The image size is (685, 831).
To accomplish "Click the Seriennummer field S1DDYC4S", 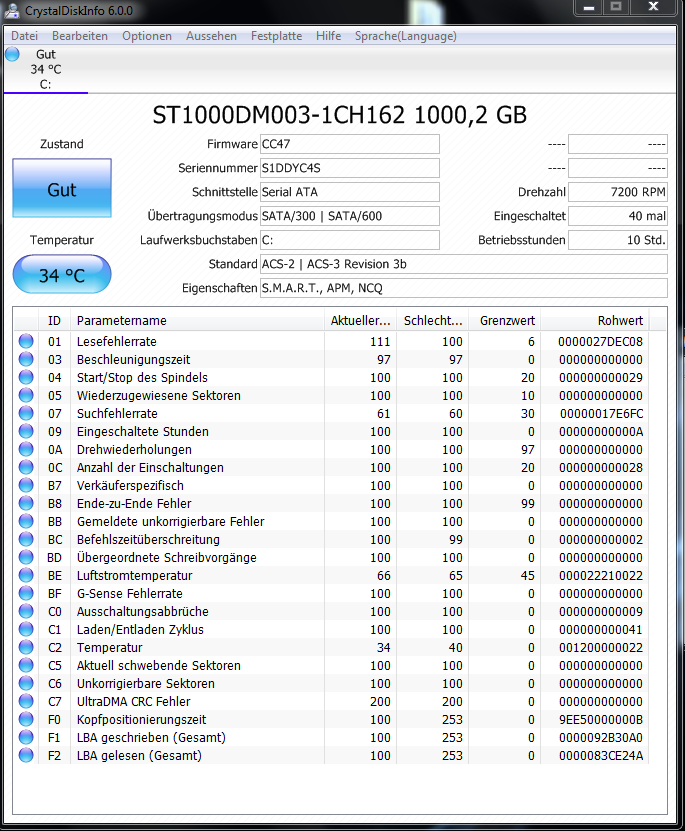I will [350, 168].
